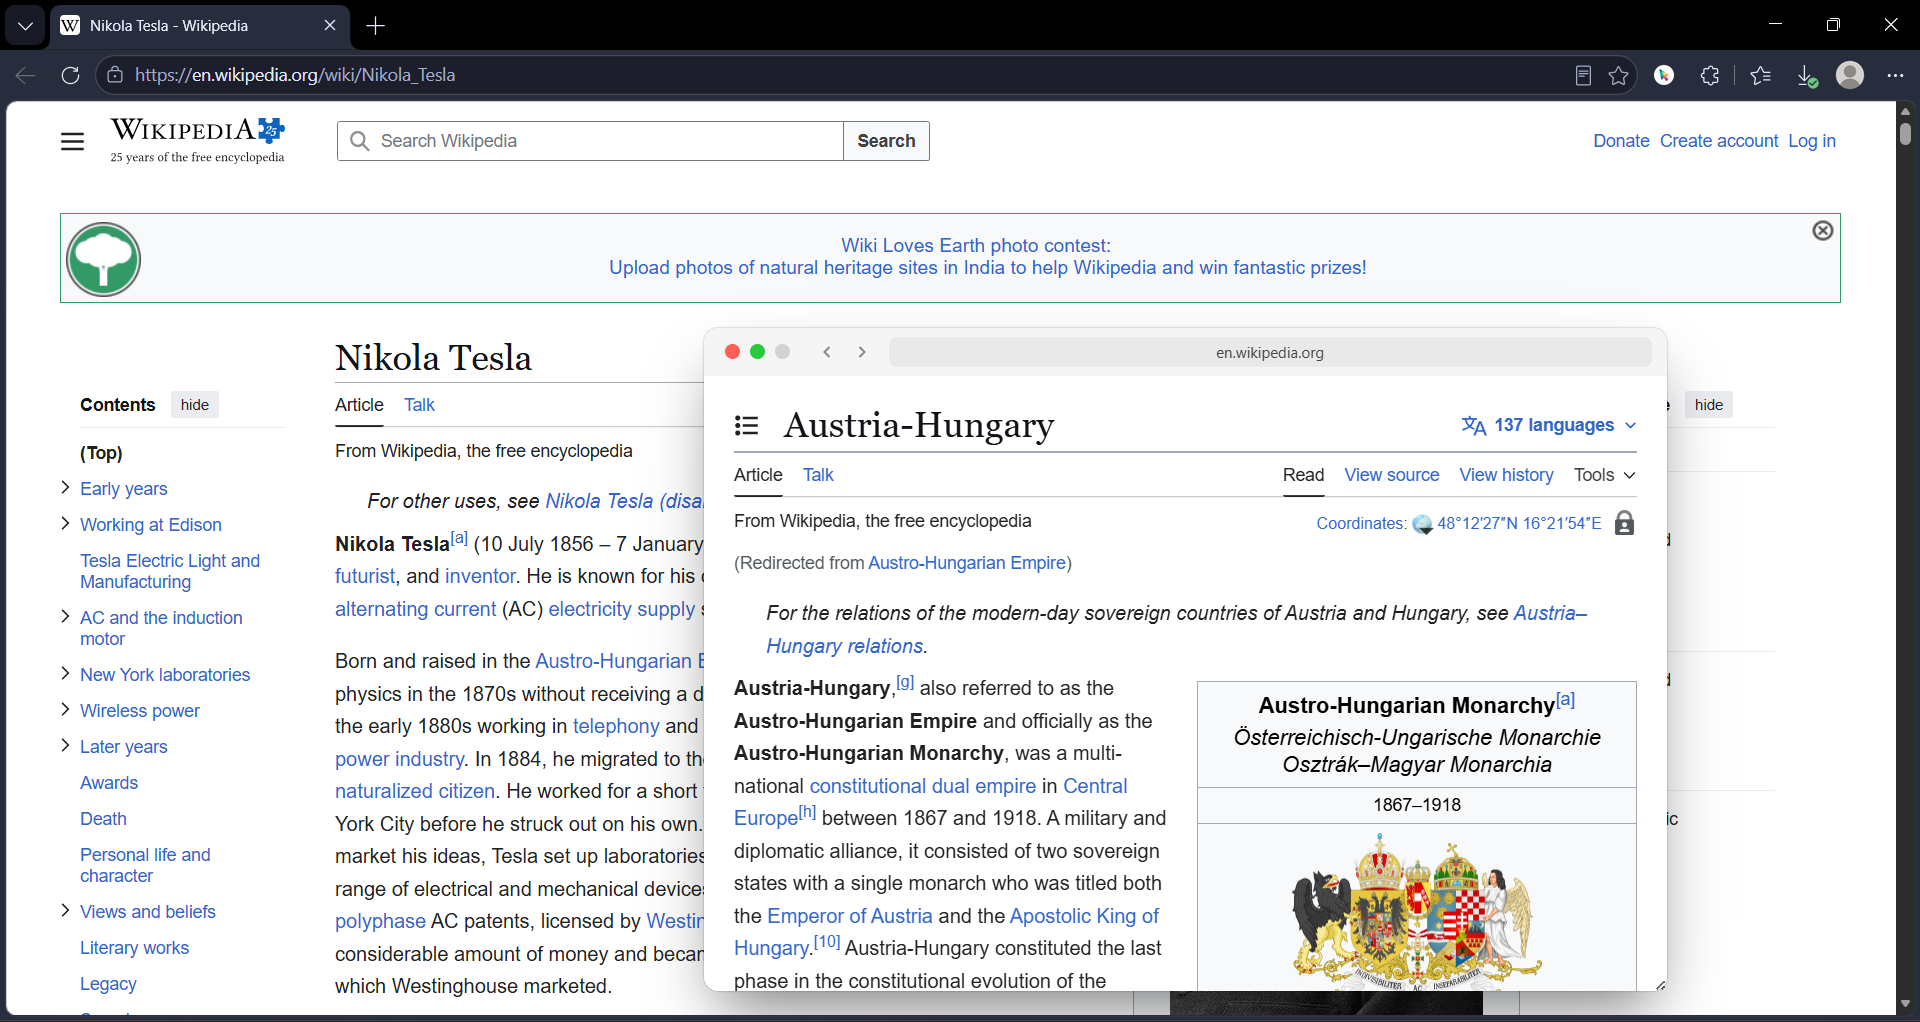Click the colored circle extension icon in toolbar
The image size is (1920, 1022).
pos(1664,75)
